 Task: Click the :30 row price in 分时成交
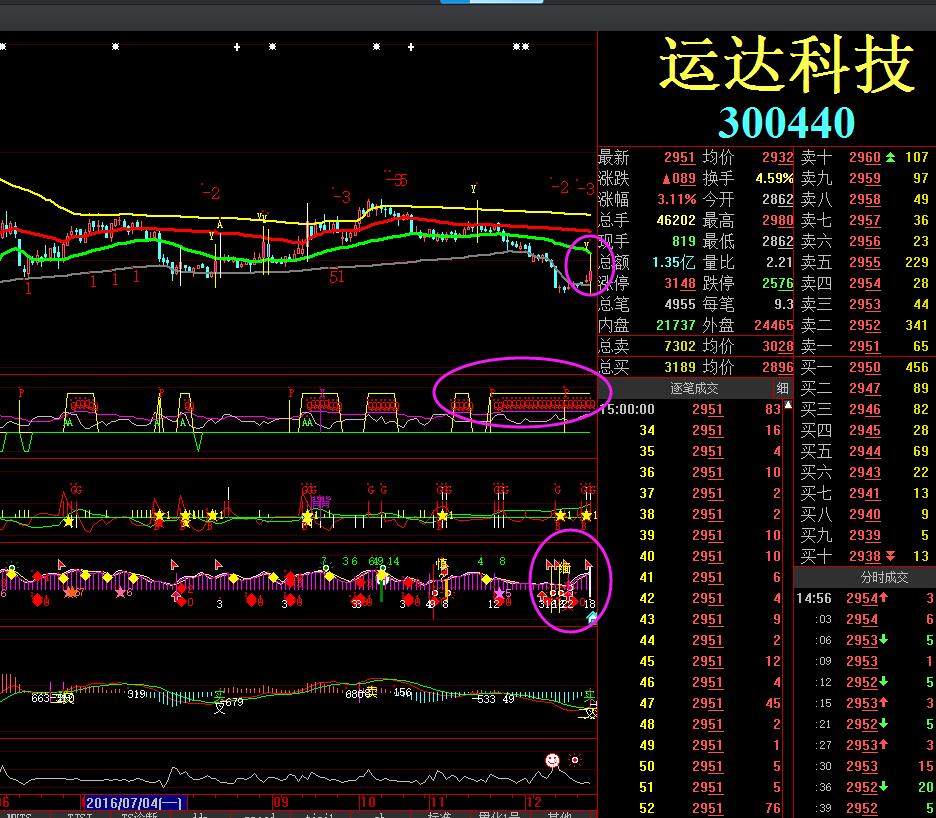[862, 766]
